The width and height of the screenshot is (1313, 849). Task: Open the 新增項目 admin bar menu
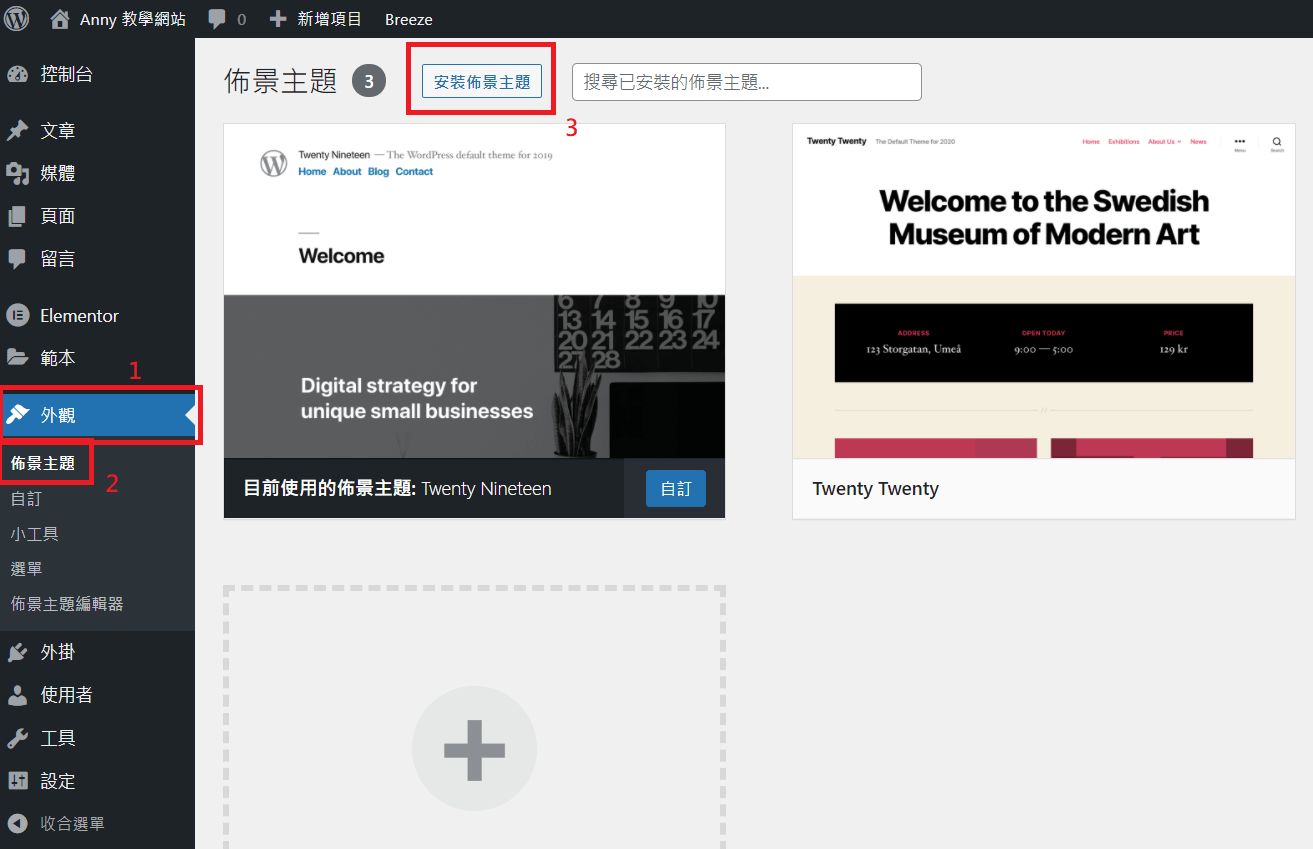(330, 19)
